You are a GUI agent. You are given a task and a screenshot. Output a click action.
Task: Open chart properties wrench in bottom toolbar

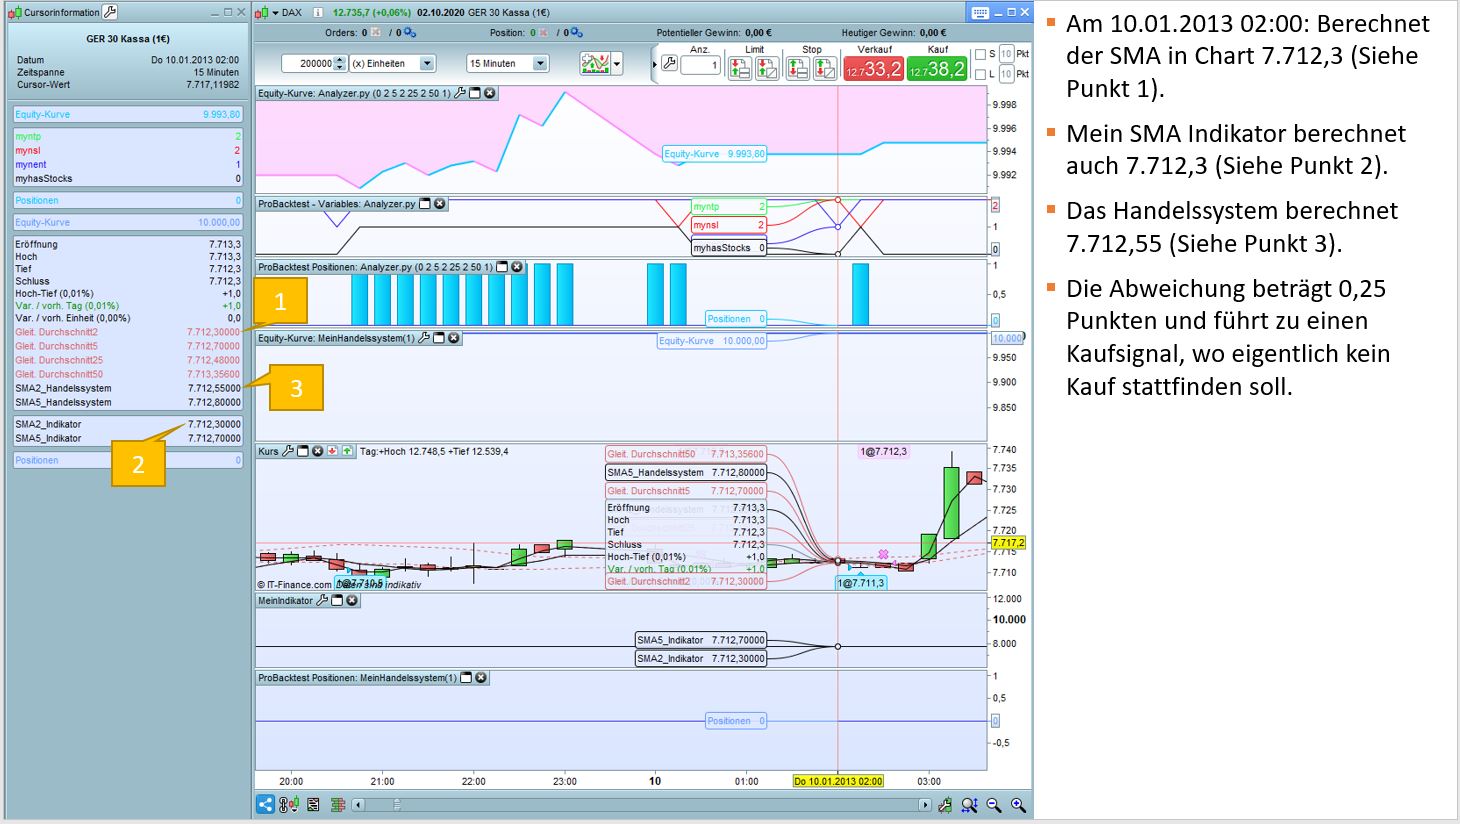pyautogui.click(x=945, y=804)
